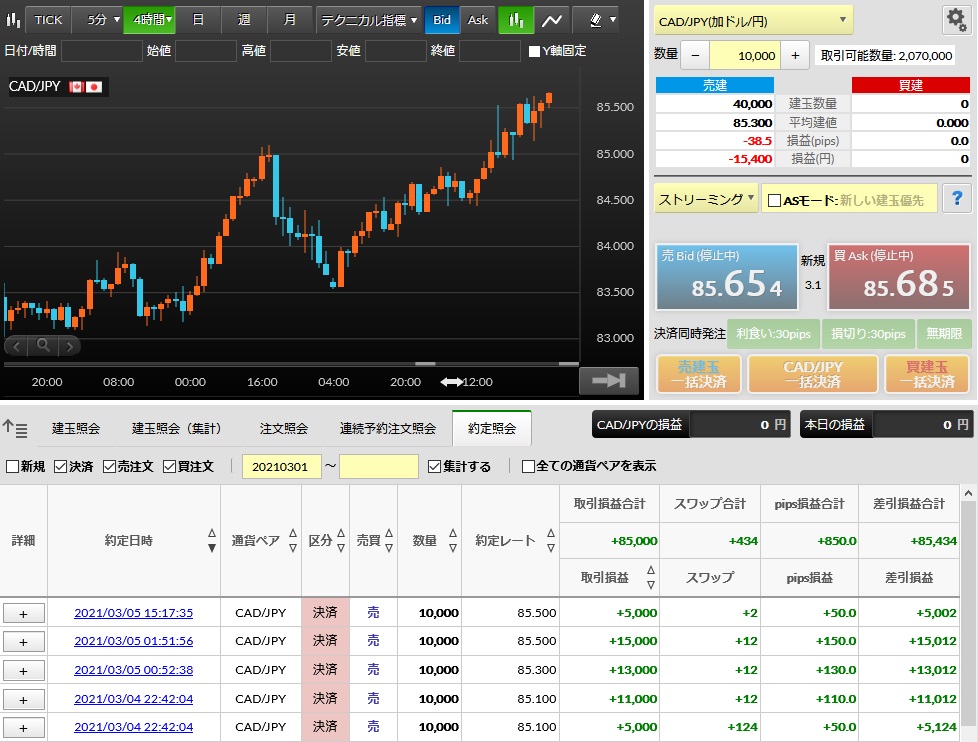Select the 日 daily timeframe
Image resolution: width=978 pixels, height=742 pixels.
tap(198, 20)
